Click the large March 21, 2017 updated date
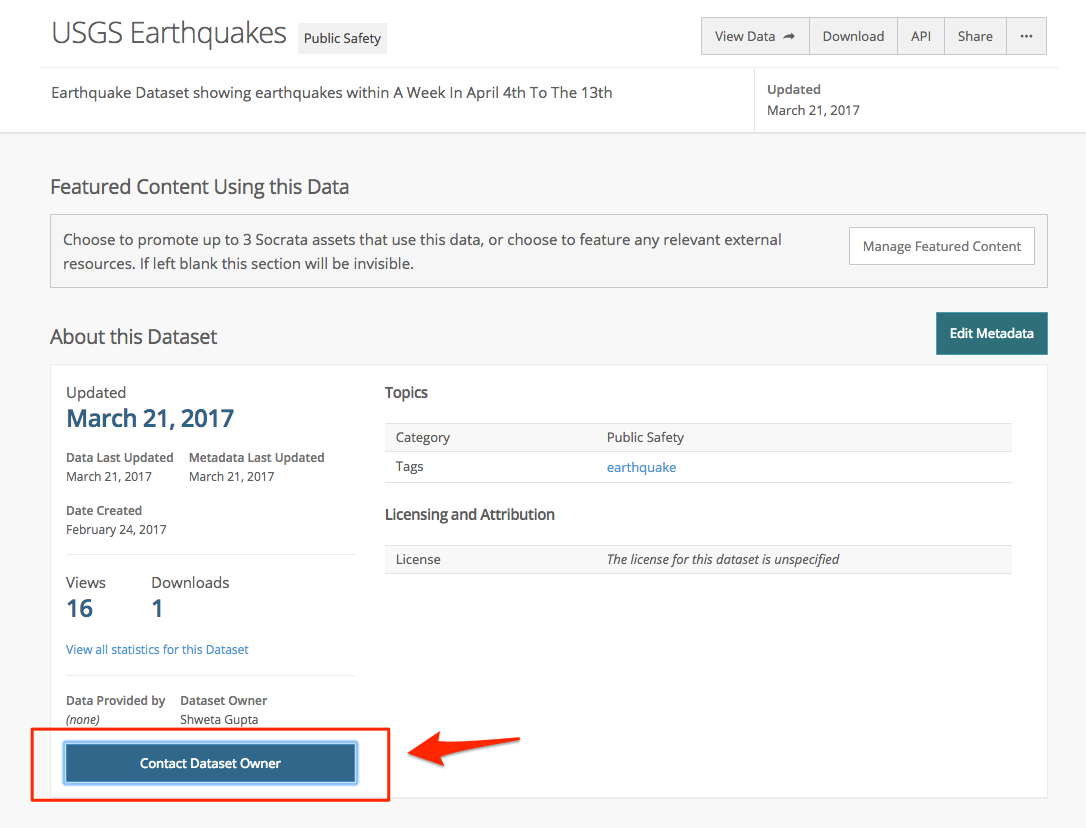Image resolution: width=1086 pixels, height=828 pixels. [150, 419]
